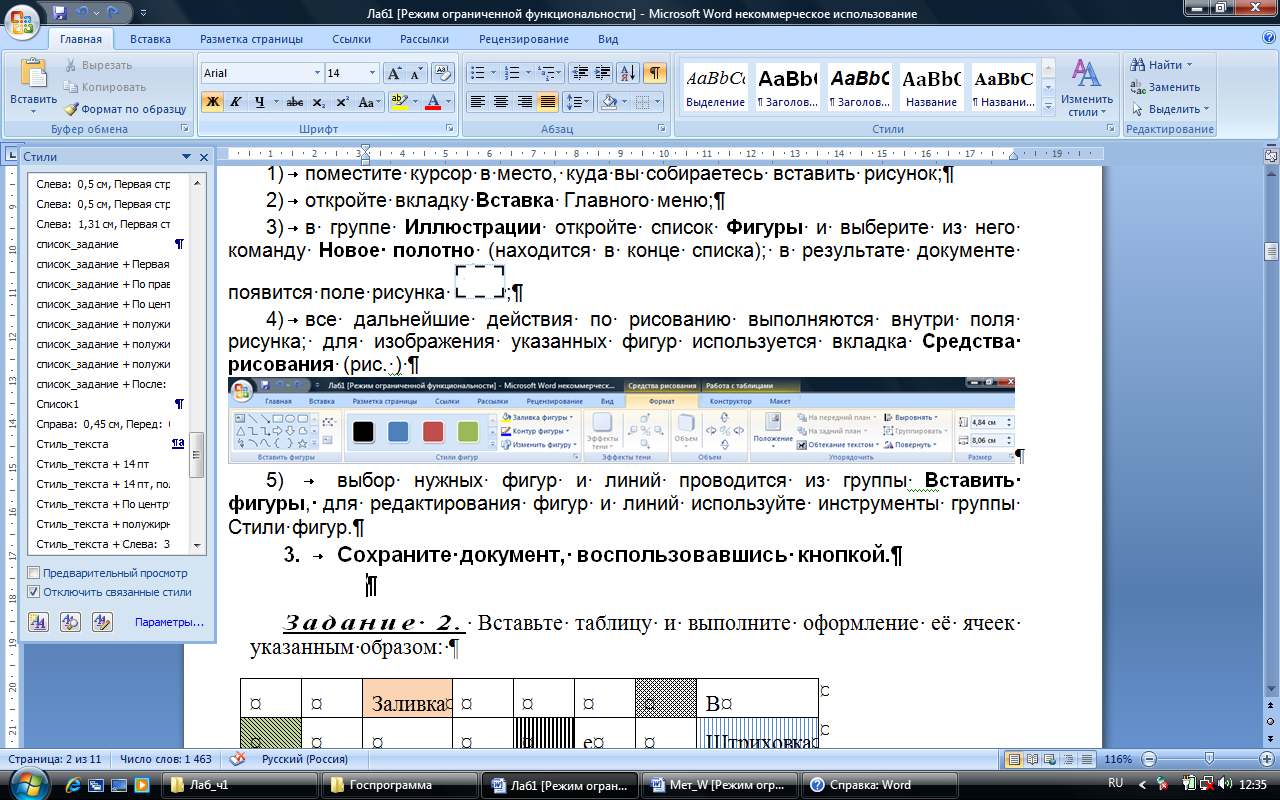Decrease paragraph indent
1280x800 pixels.
click(580, 73)
